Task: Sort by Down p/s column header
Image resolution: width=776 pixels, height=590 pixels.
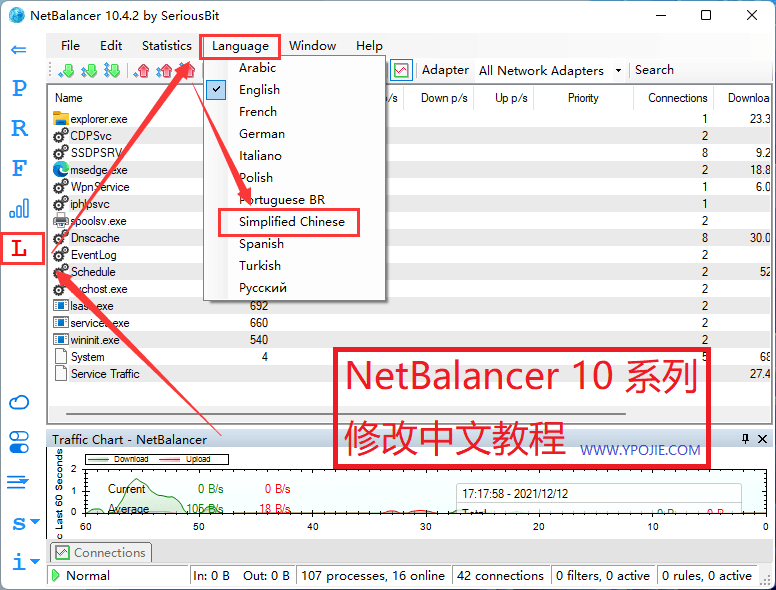Action: click(443, 98)
